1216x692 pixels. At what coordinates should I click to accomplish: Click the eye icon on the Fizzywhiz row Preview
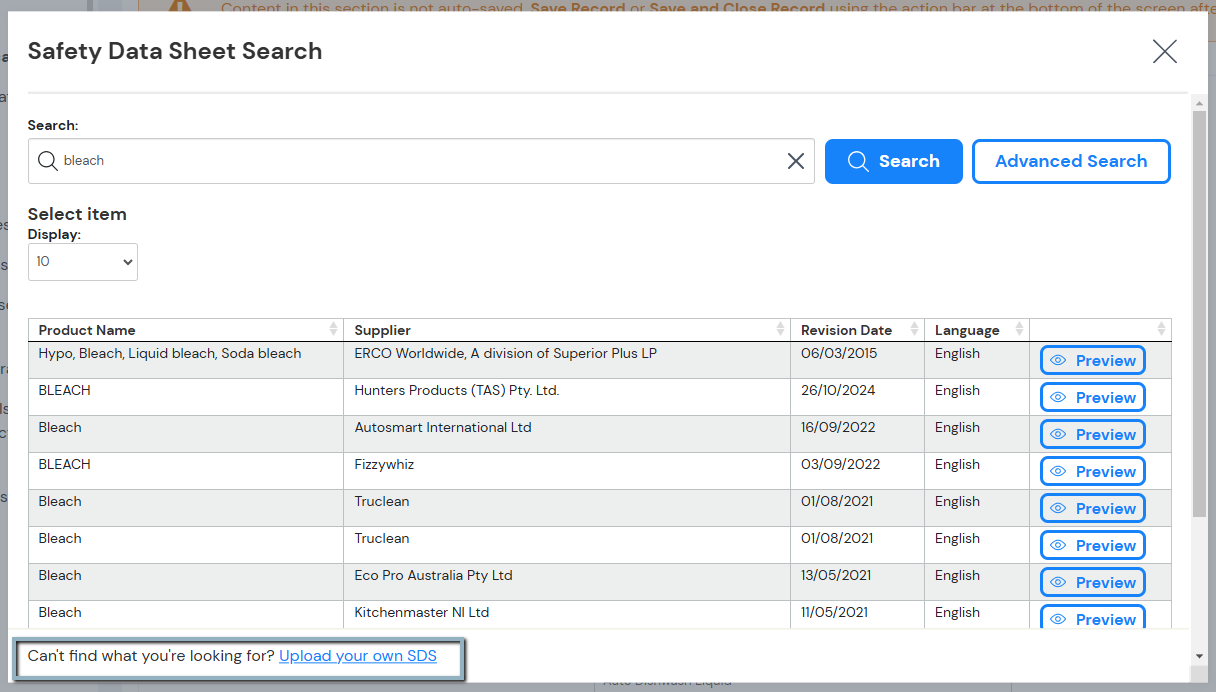pos(1058,471)
